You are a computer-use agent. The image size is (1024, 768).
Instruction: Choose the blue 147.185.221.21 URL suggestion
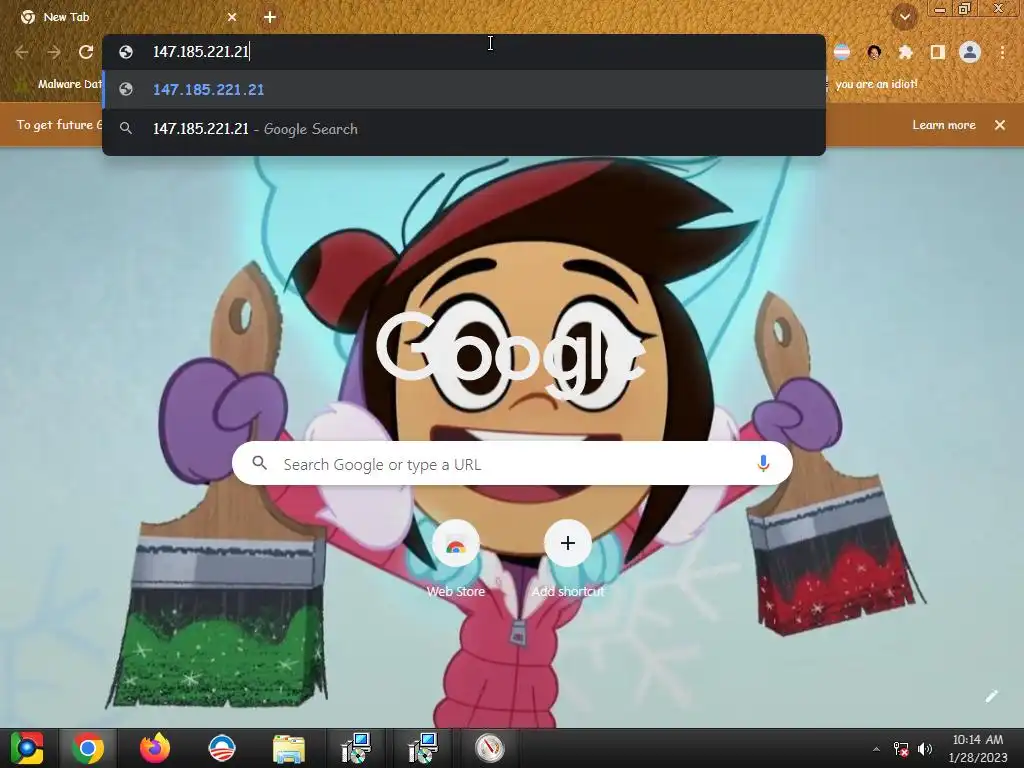click(x=464, y=89)
